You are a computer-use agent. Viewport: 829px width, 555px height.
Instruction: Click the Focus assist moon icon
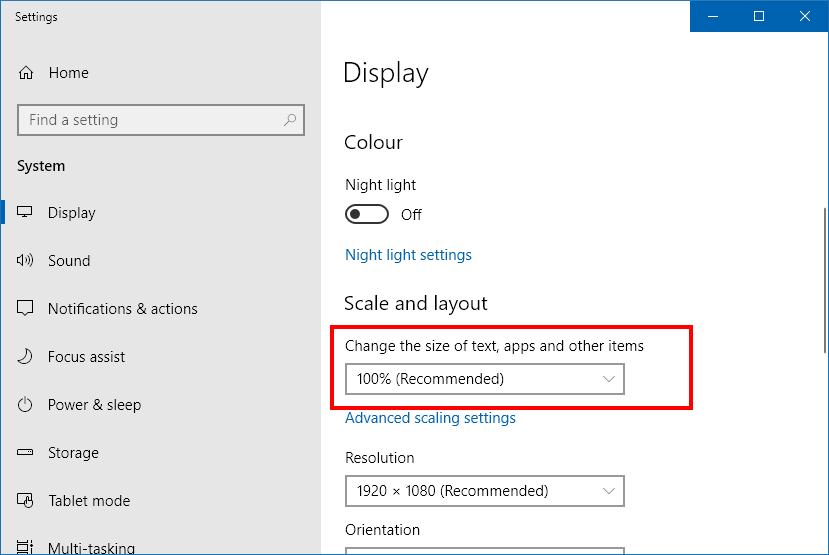[x=26, y=357]
